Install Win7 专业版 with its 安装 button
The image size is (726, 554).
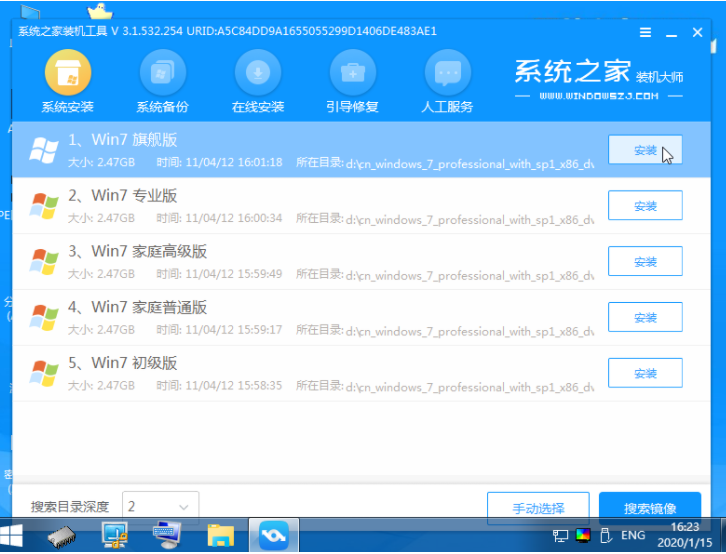pyautogui.click(x=645, y=205)
